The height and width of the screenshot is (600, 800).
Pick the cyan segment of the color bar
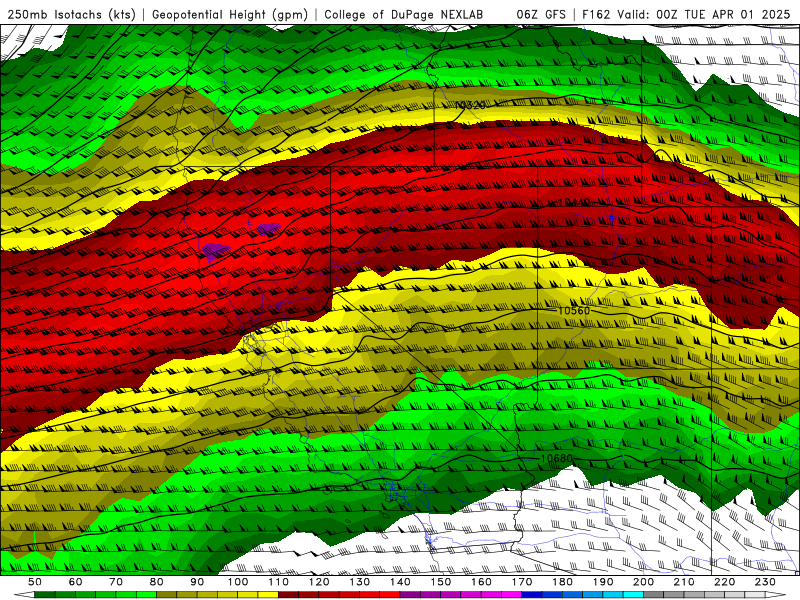(x=633, y=595)
